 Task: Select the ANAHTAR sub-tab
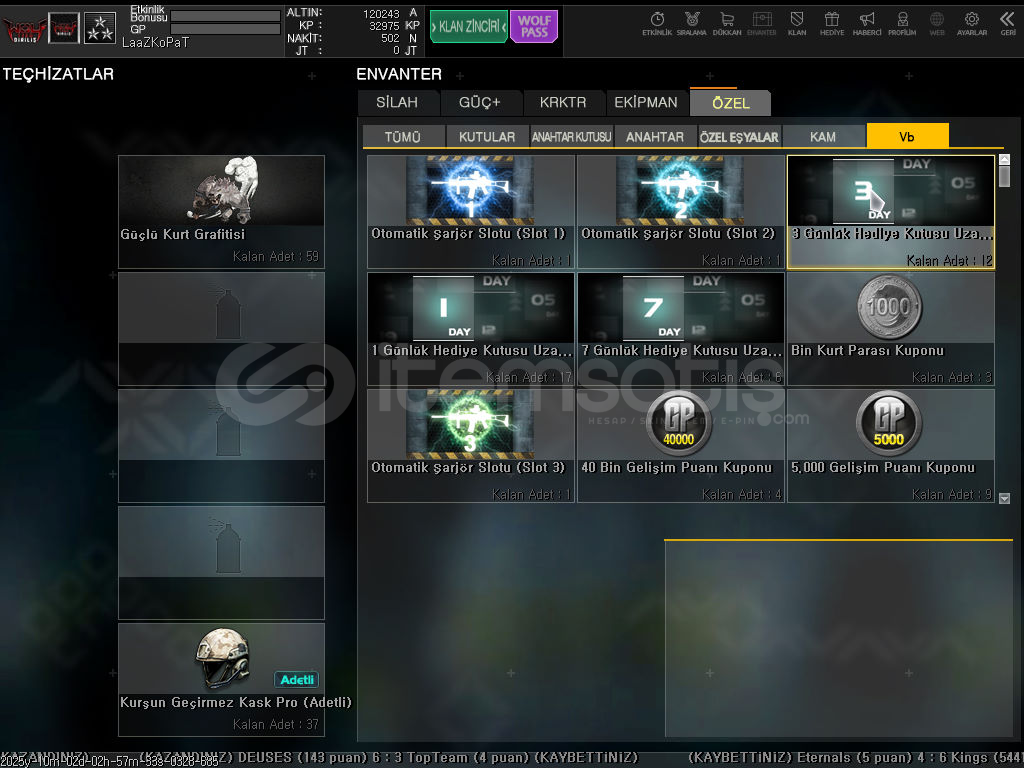click(x=655, y=136)
